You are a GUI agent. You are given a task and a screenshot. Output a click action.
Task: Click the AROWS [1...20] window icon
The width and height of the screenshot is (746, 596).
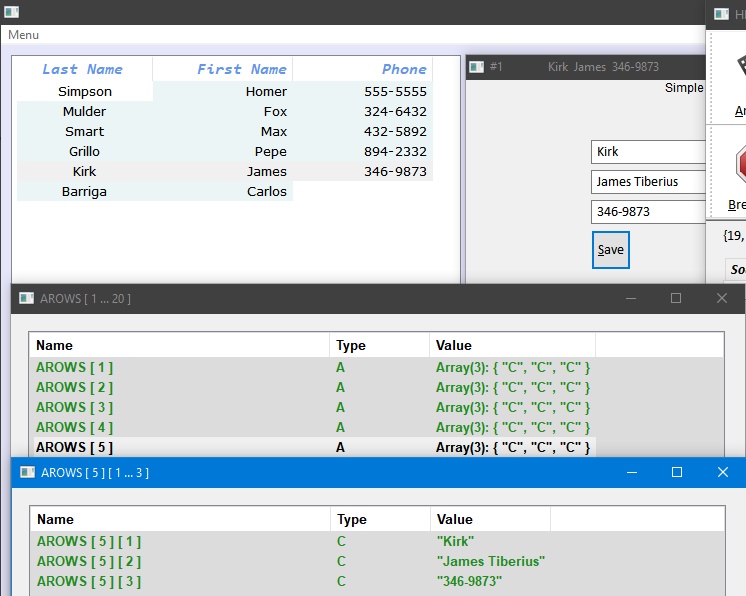coord(27,298)
